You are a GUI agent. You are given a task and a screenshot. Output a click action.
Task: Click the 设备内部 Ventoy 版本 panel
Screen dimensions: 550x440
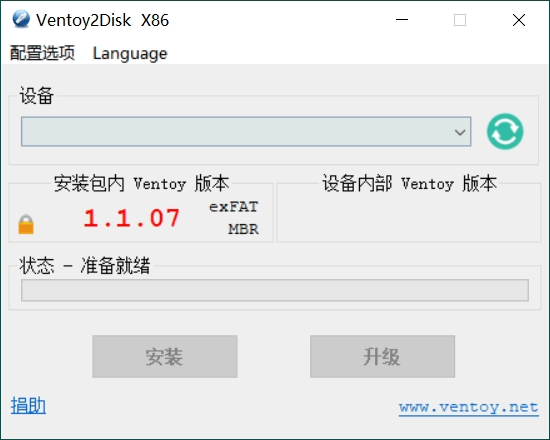409,212
